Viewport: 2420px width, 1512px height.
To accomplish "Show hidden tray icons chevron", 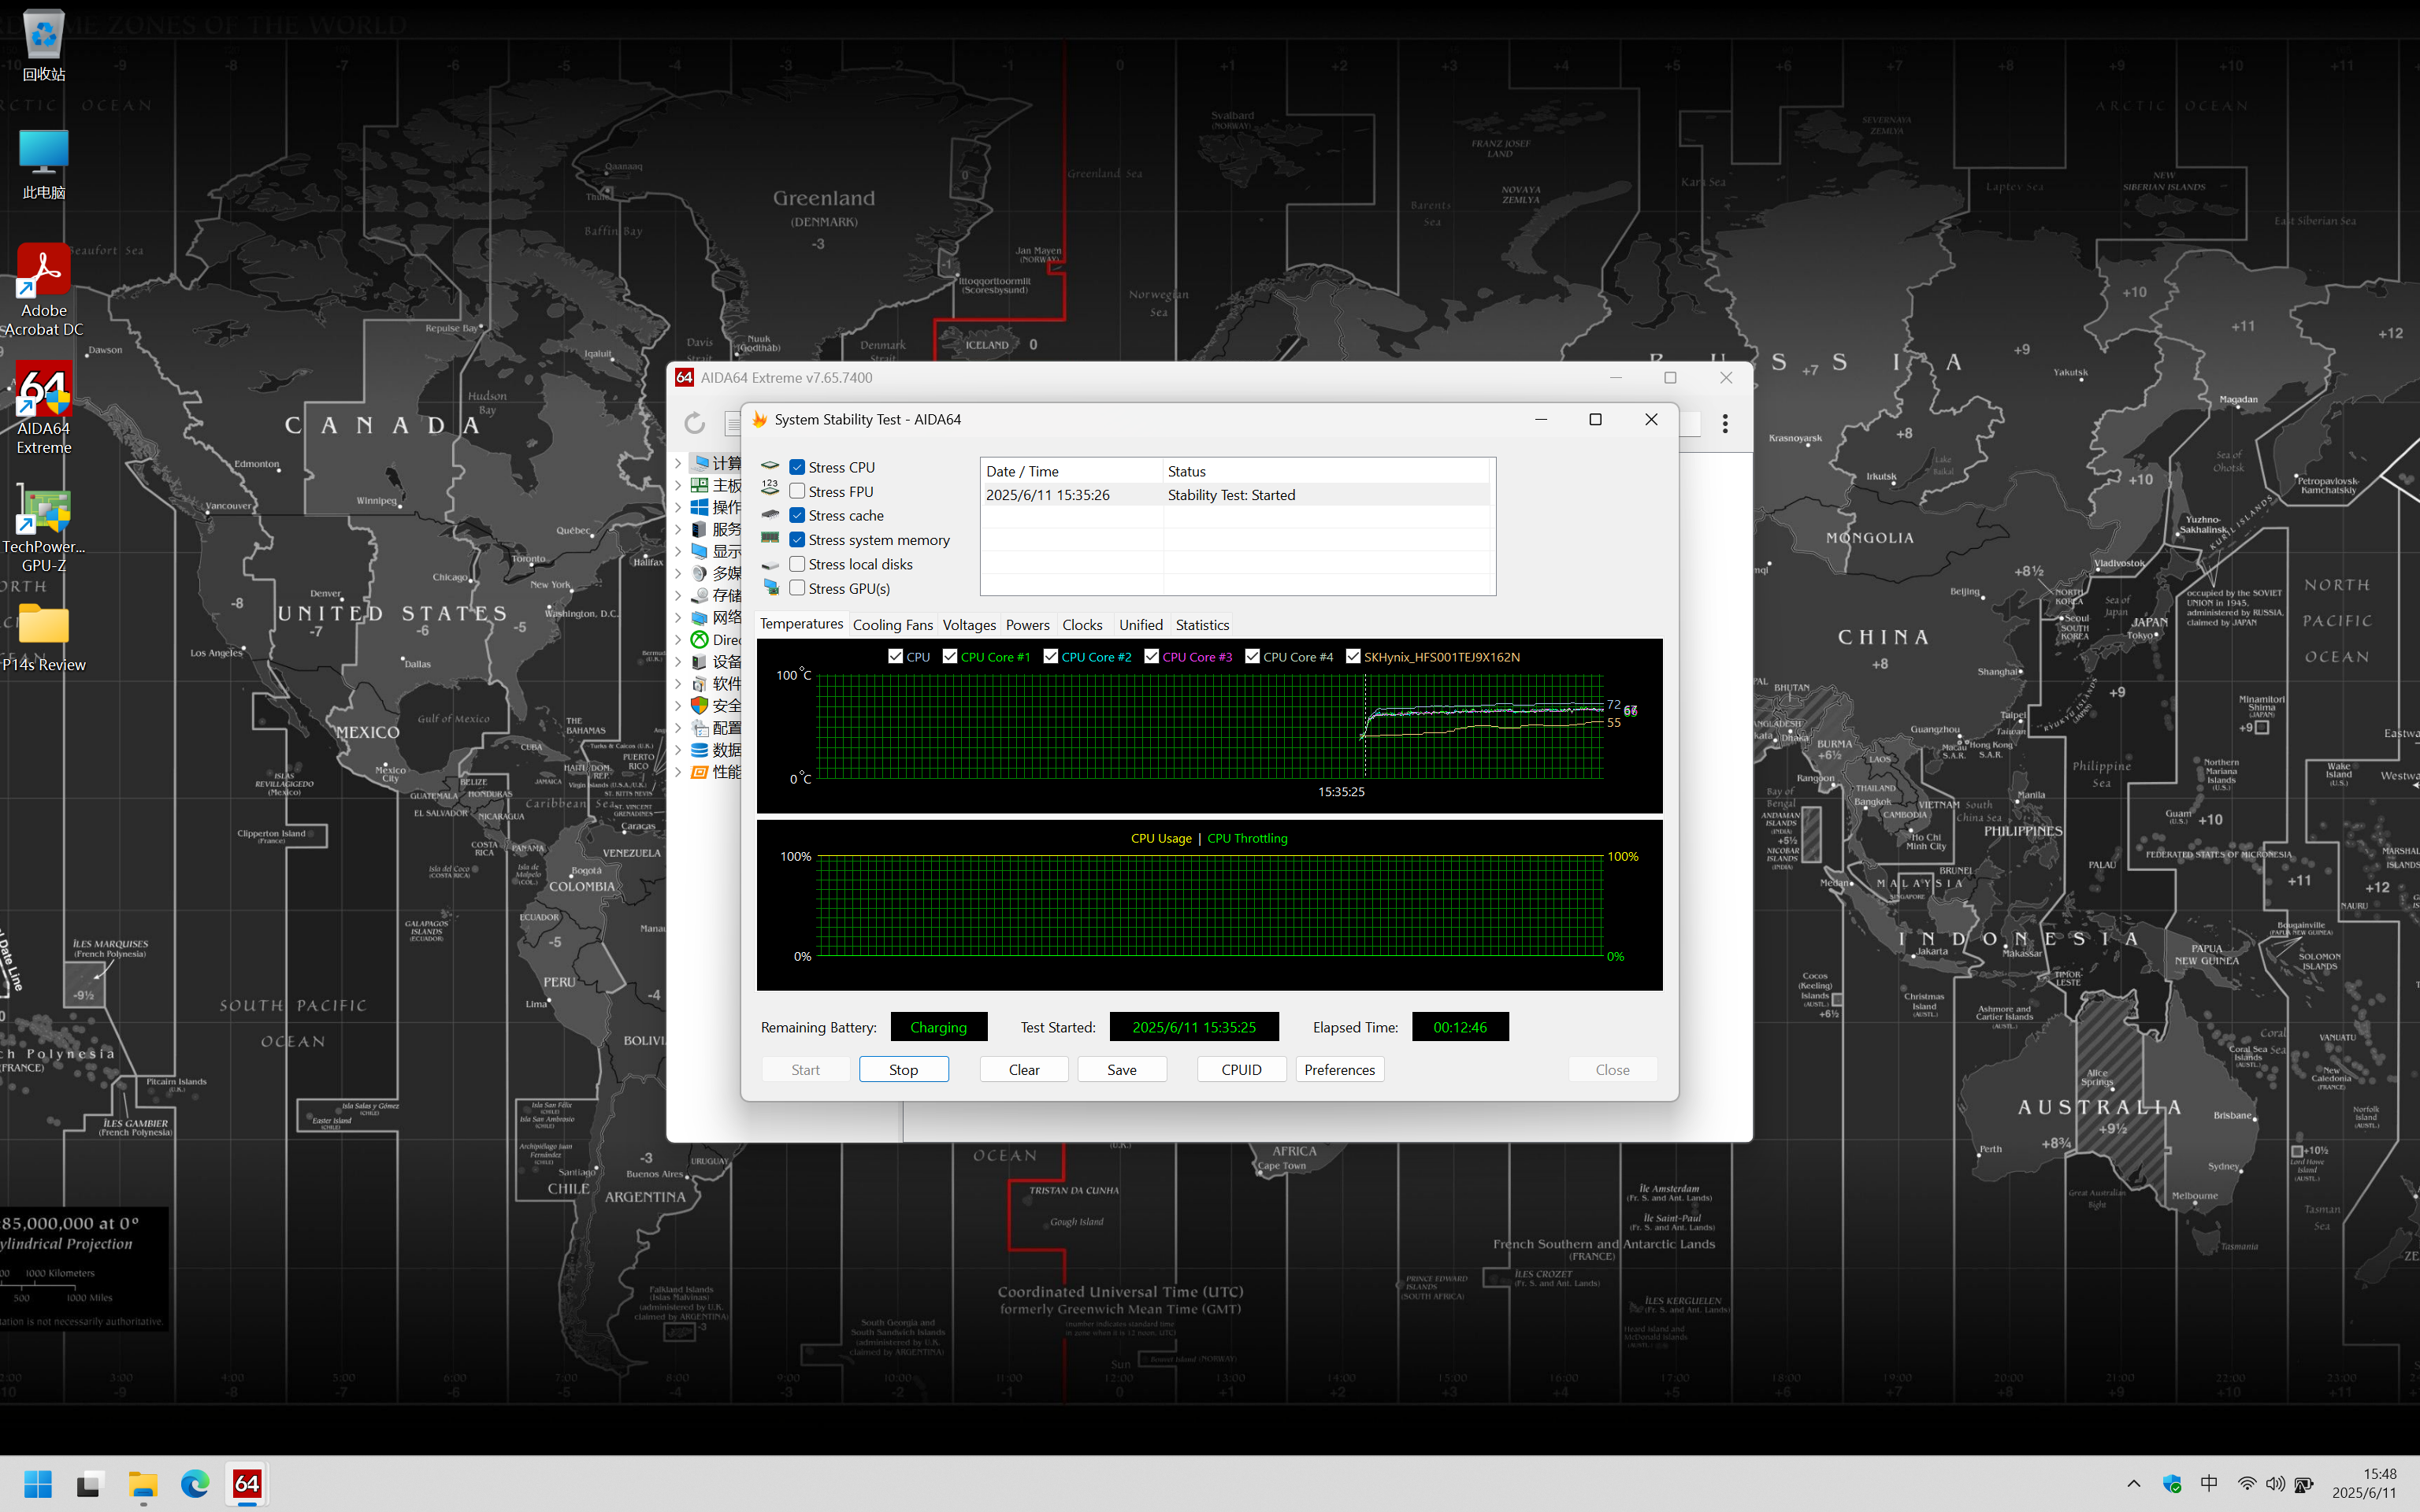I will pyautogui.click(x=2133, y=1484).
